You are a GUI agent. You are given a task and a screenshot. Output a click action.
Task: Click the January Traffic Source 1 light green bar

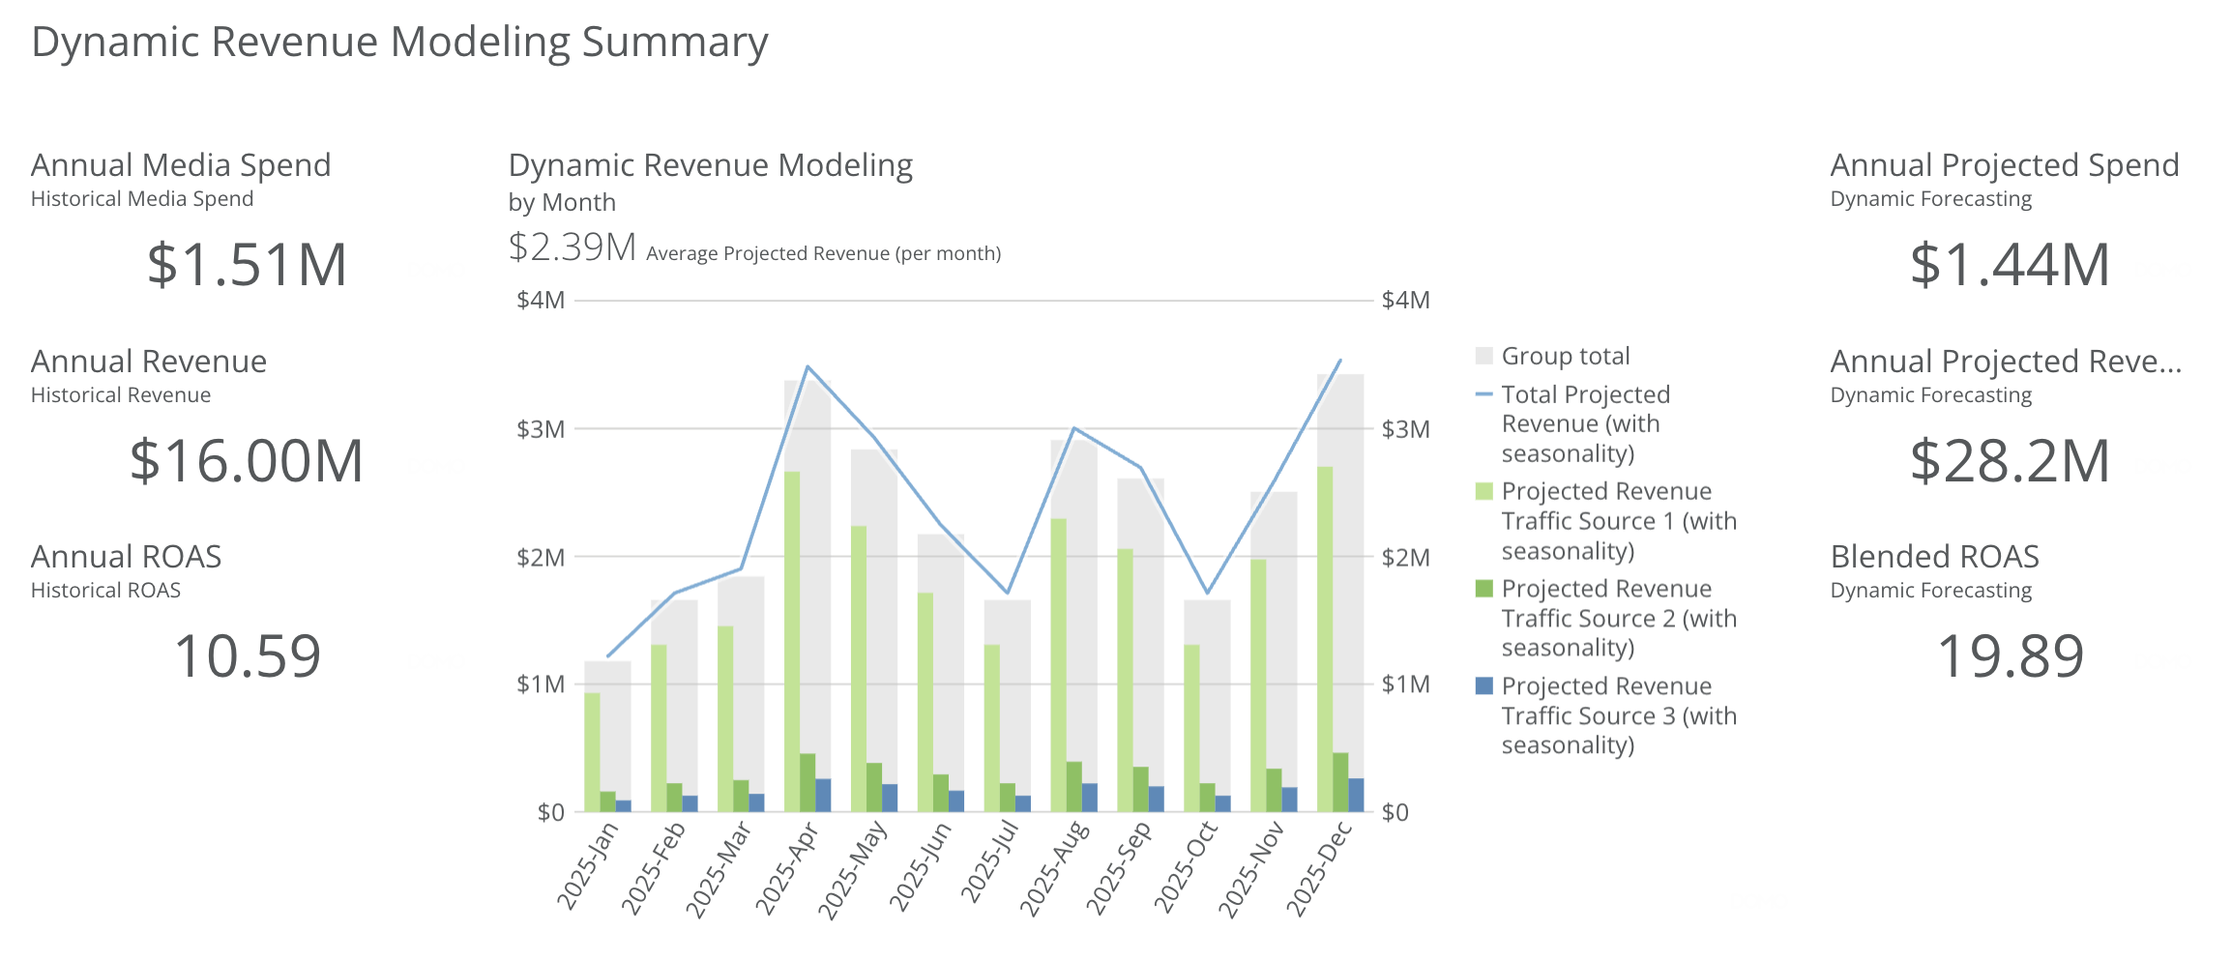point(592,752)
